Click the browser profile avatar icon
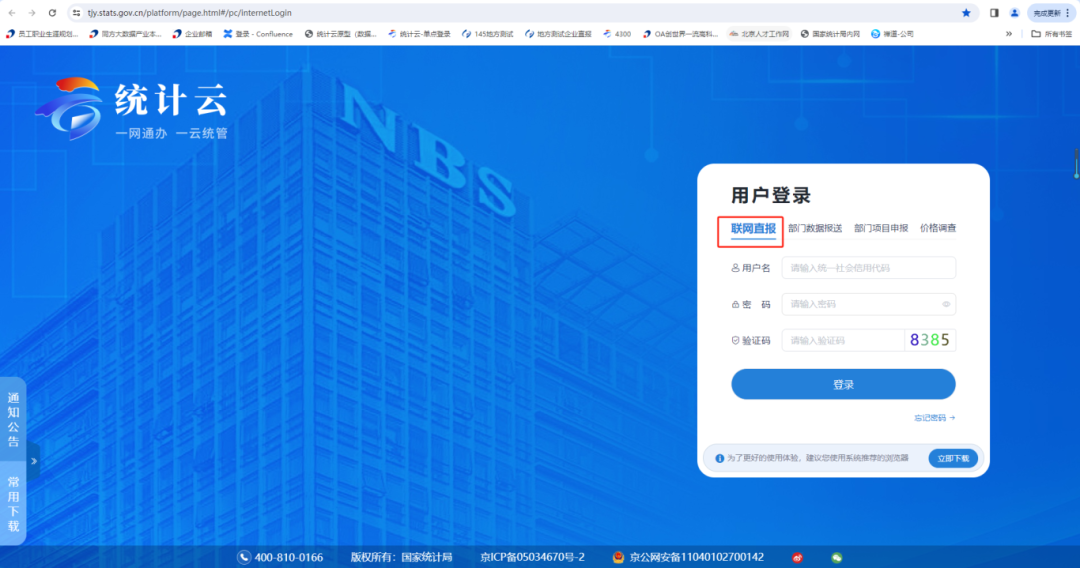 1014,13
